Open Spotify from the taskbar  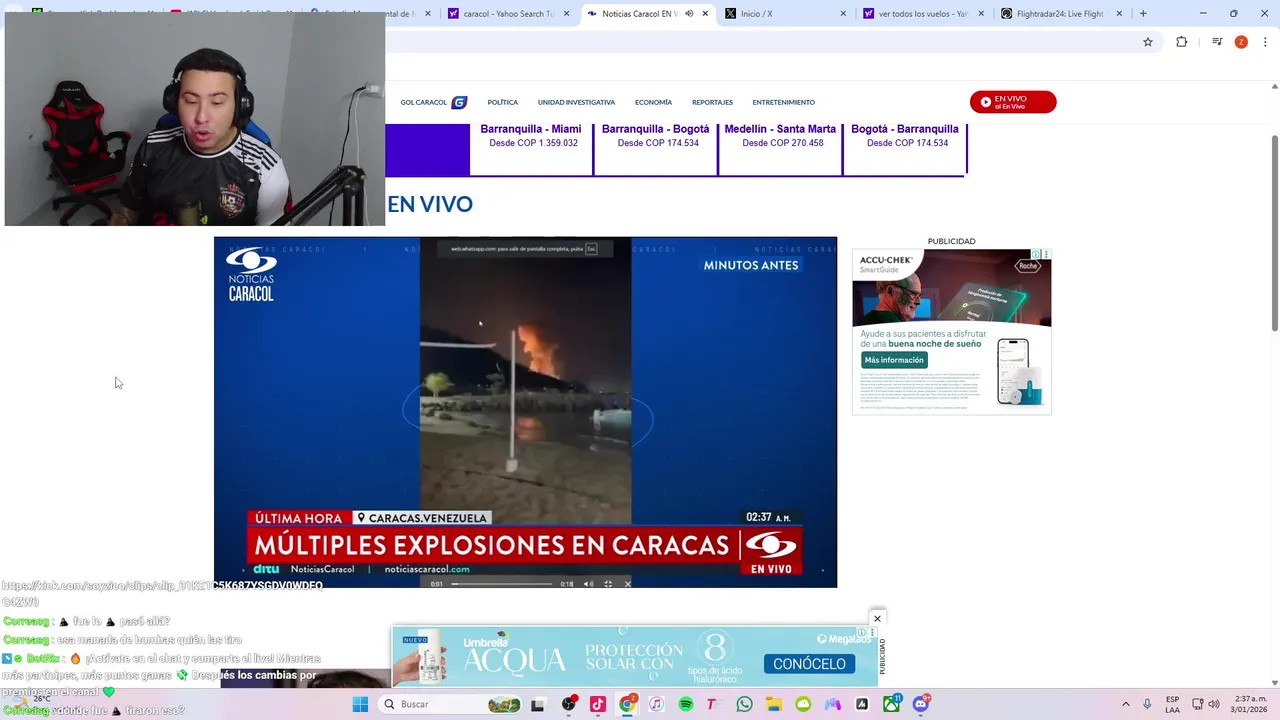click(x=686, y=704)
